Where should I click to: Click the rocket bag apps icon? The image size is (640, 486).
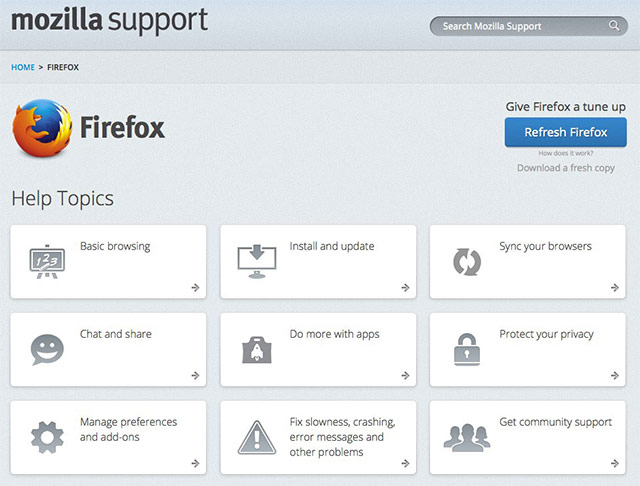[x=257, y=349]
